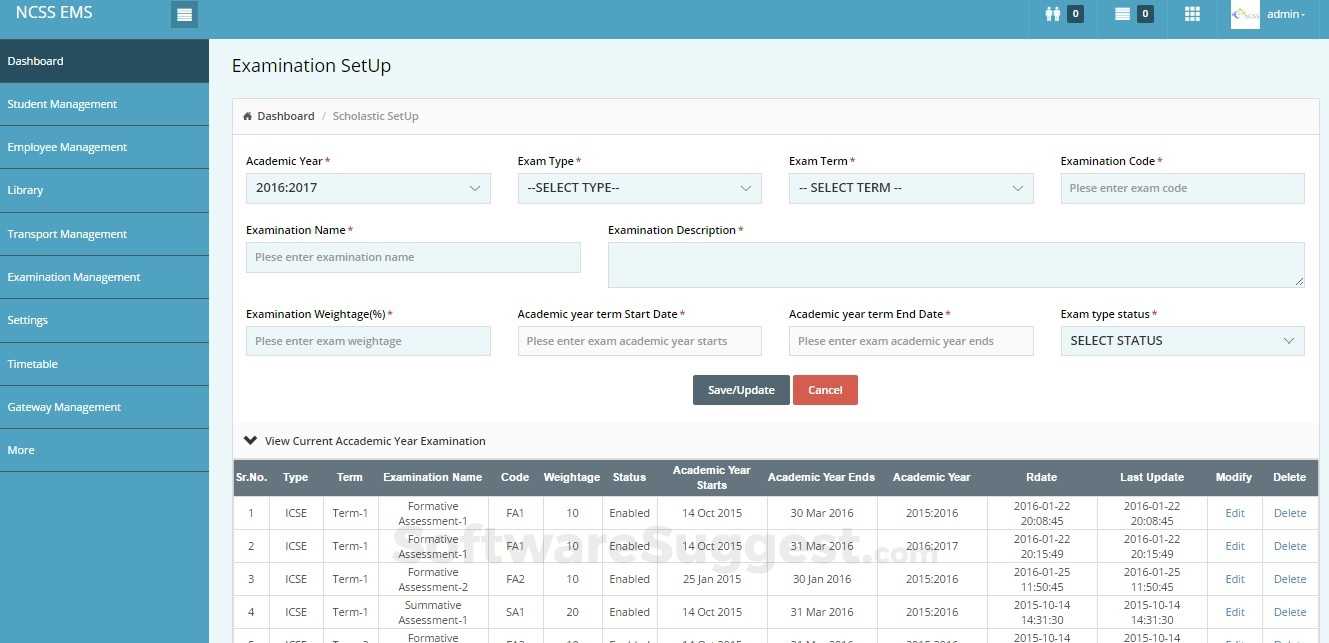The height and width of the screenshot is (643, 1329).
Task: Delete row 4 Summative Assessment-1
Action: [1290, 612]
